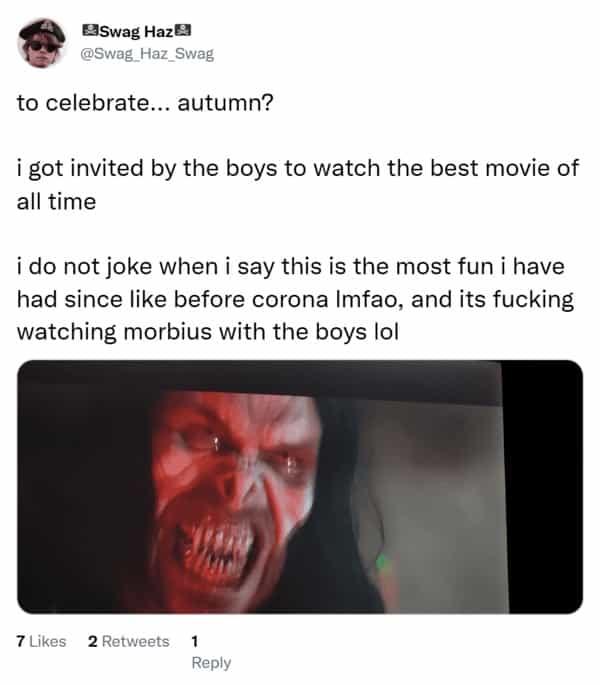Open the Swag Haz display name
600x685 pixels.
click(136, 31)
